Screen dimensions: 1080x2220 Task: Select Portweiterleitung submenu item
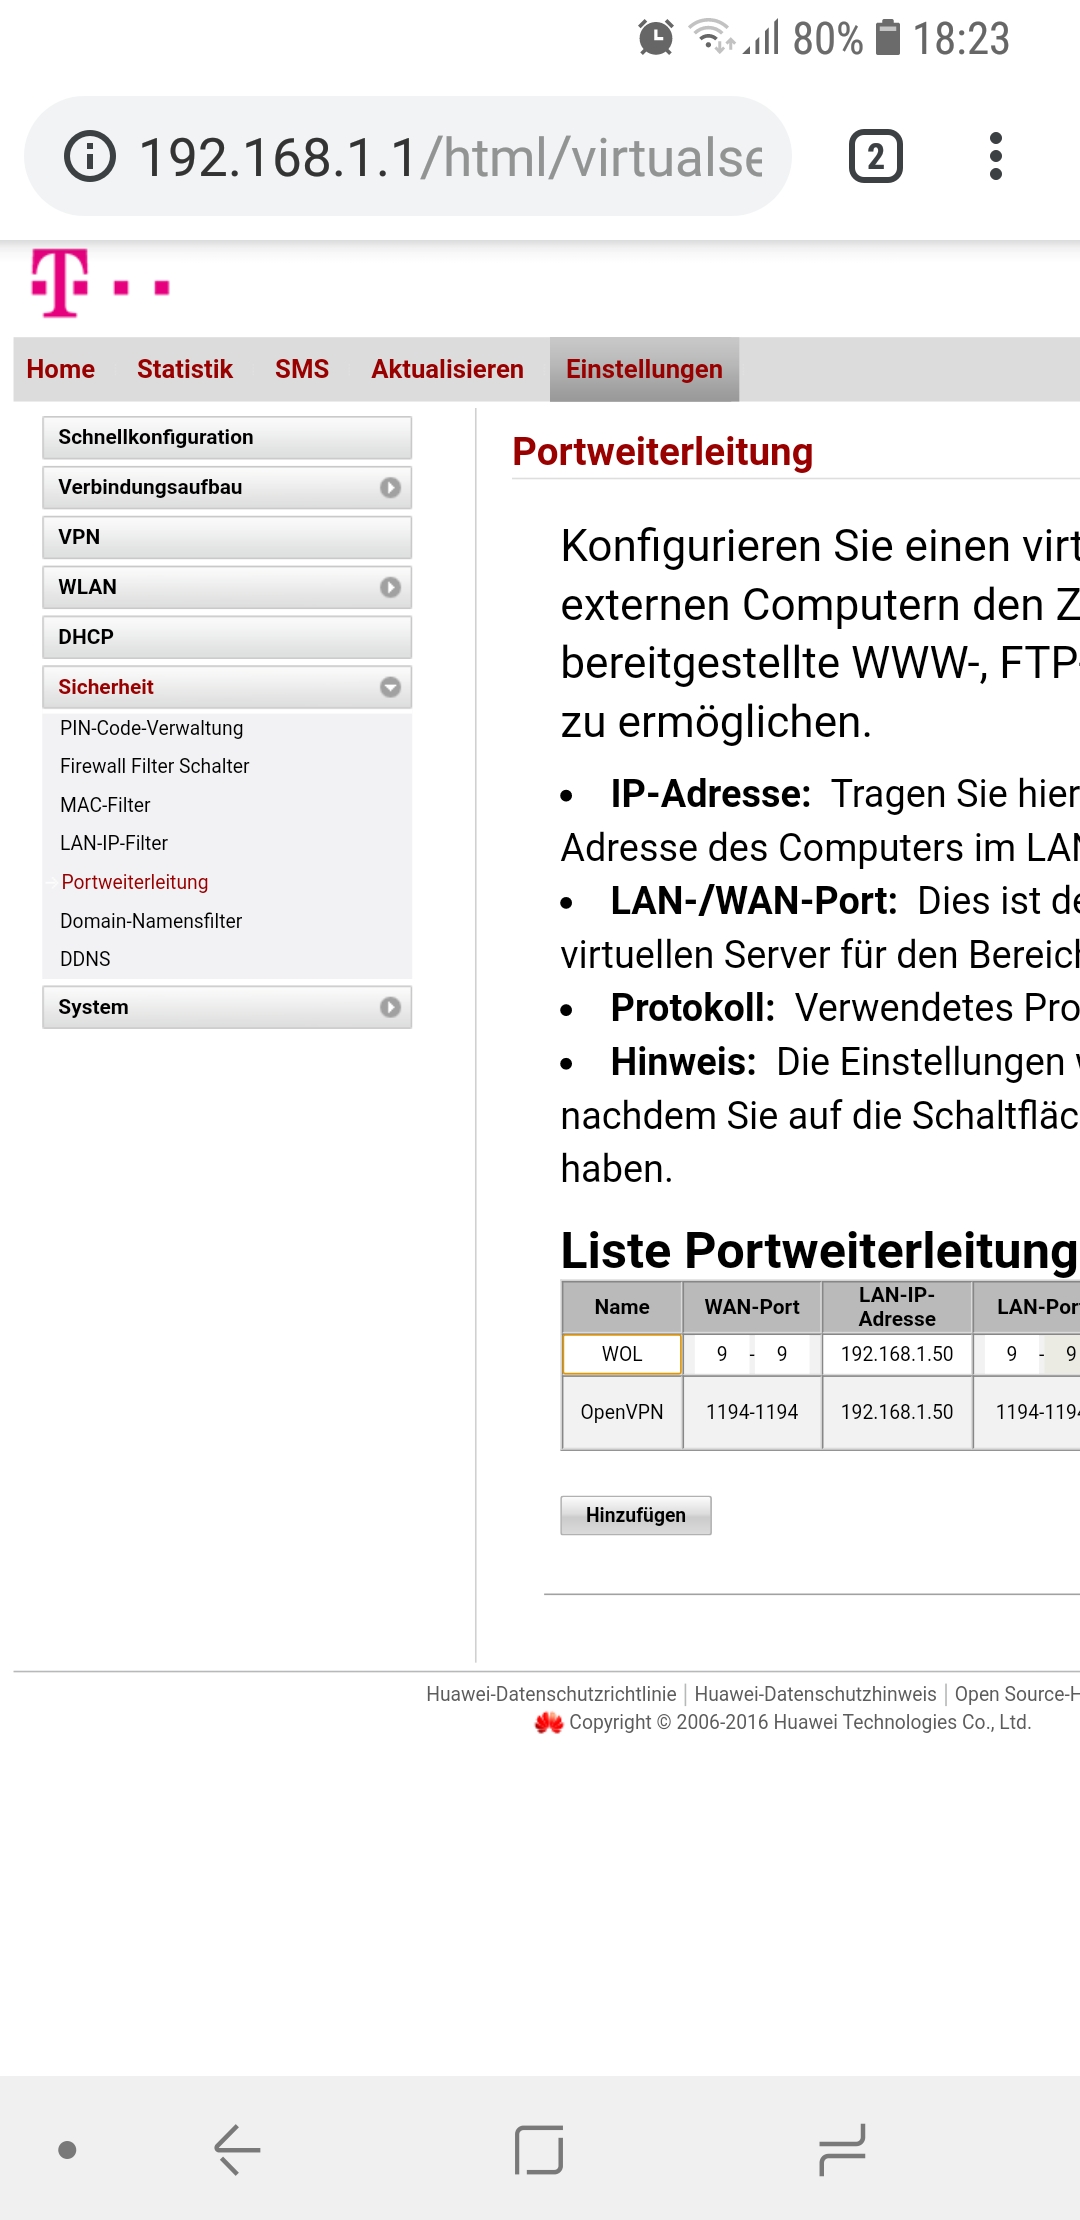point(135,882)
